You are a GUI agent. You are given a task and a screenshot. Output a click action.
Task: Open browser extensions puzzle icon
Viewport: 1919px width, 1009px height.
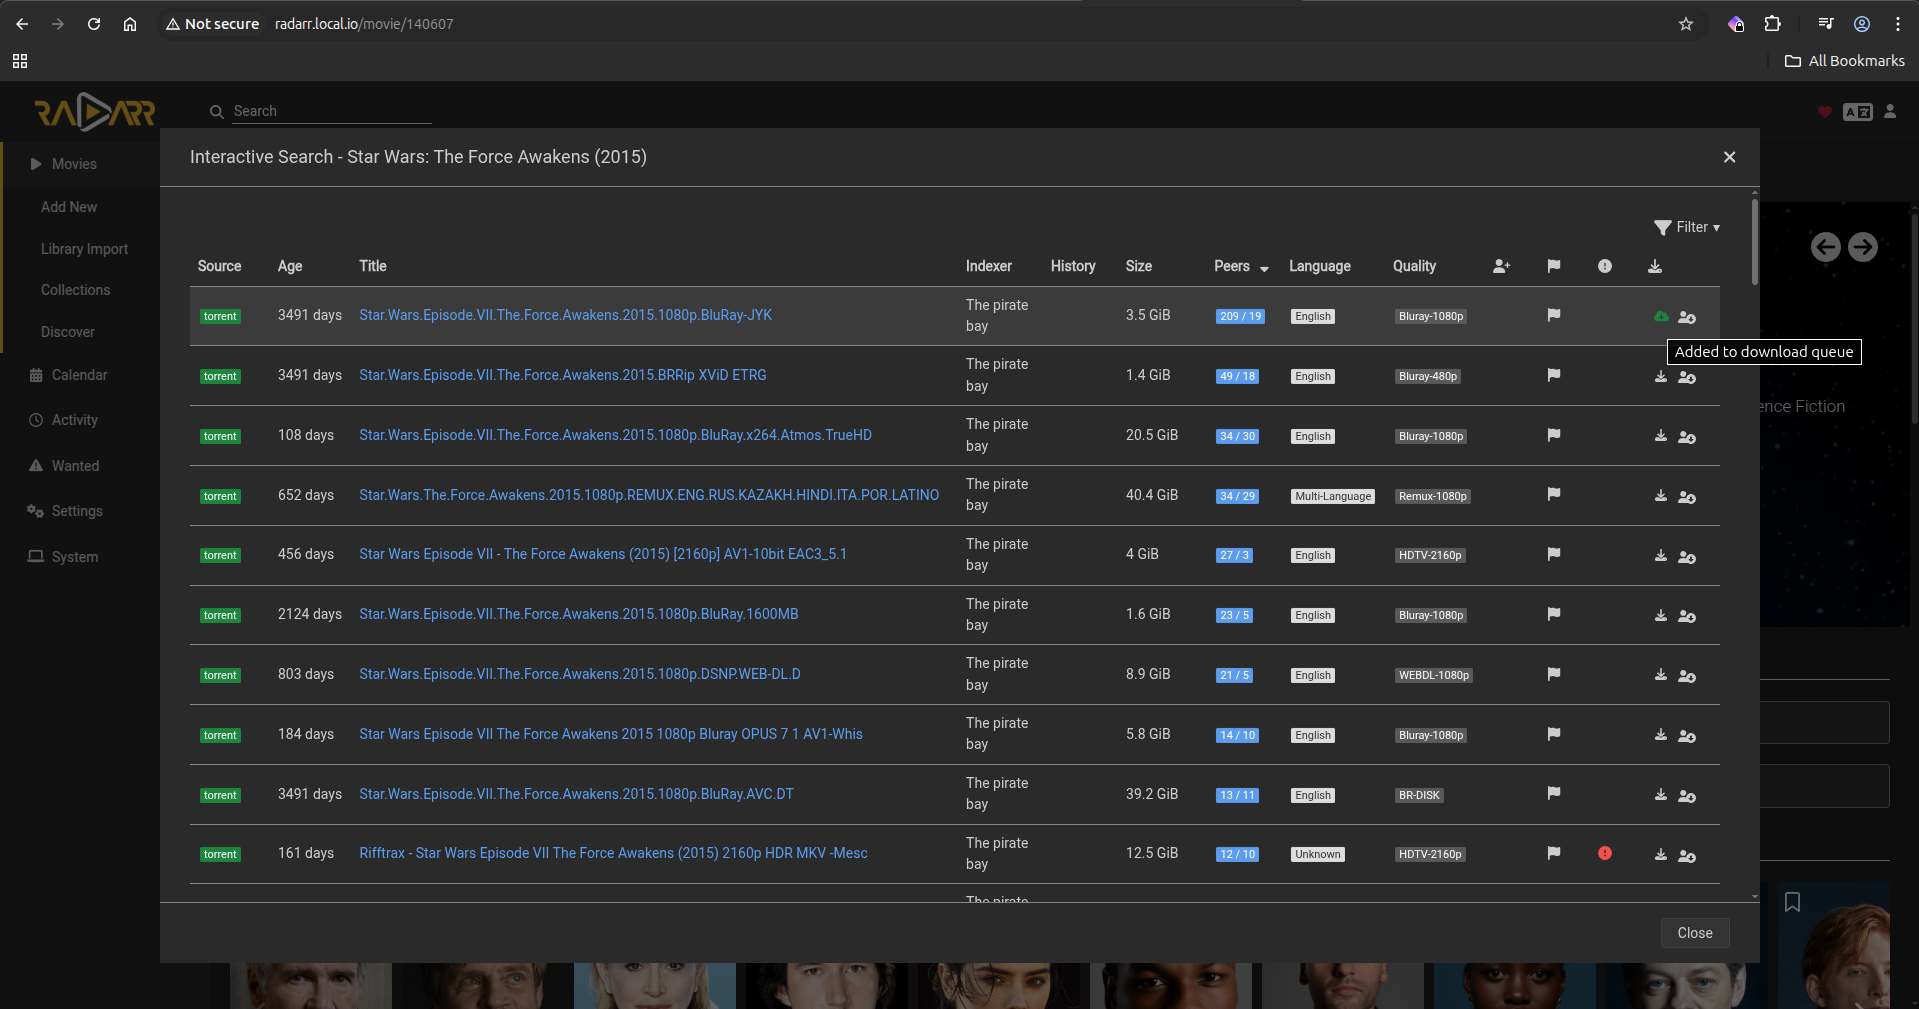pyautogui.click(x=1773, y=24)
